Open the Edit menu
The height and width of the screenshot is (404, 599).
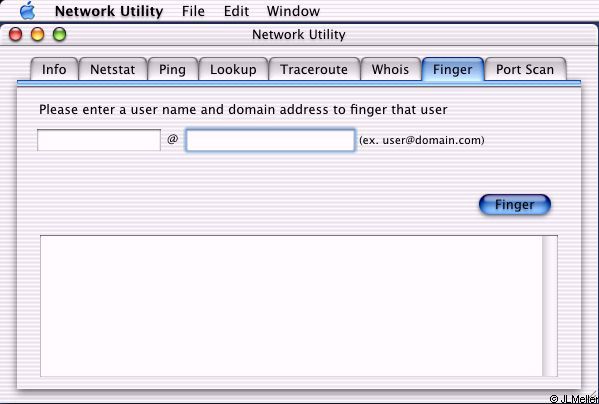(x=236, y=11)
